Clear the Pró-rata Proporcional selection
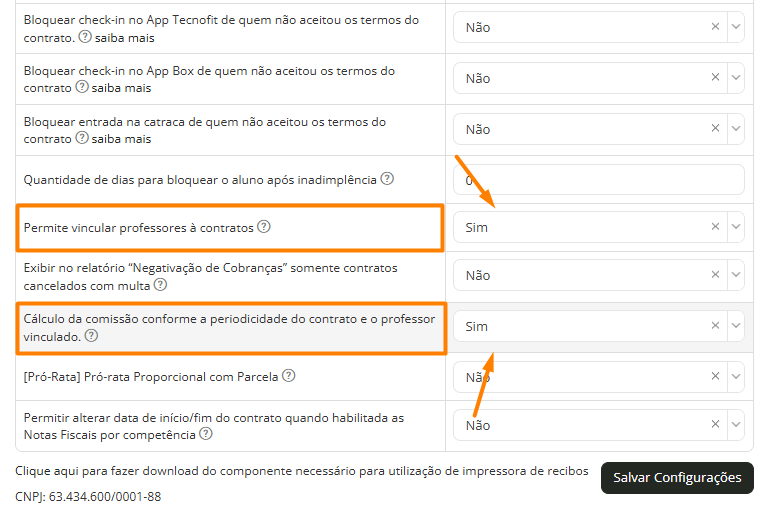Viewport: 770px width, 525px height. (x=715, y=376)
